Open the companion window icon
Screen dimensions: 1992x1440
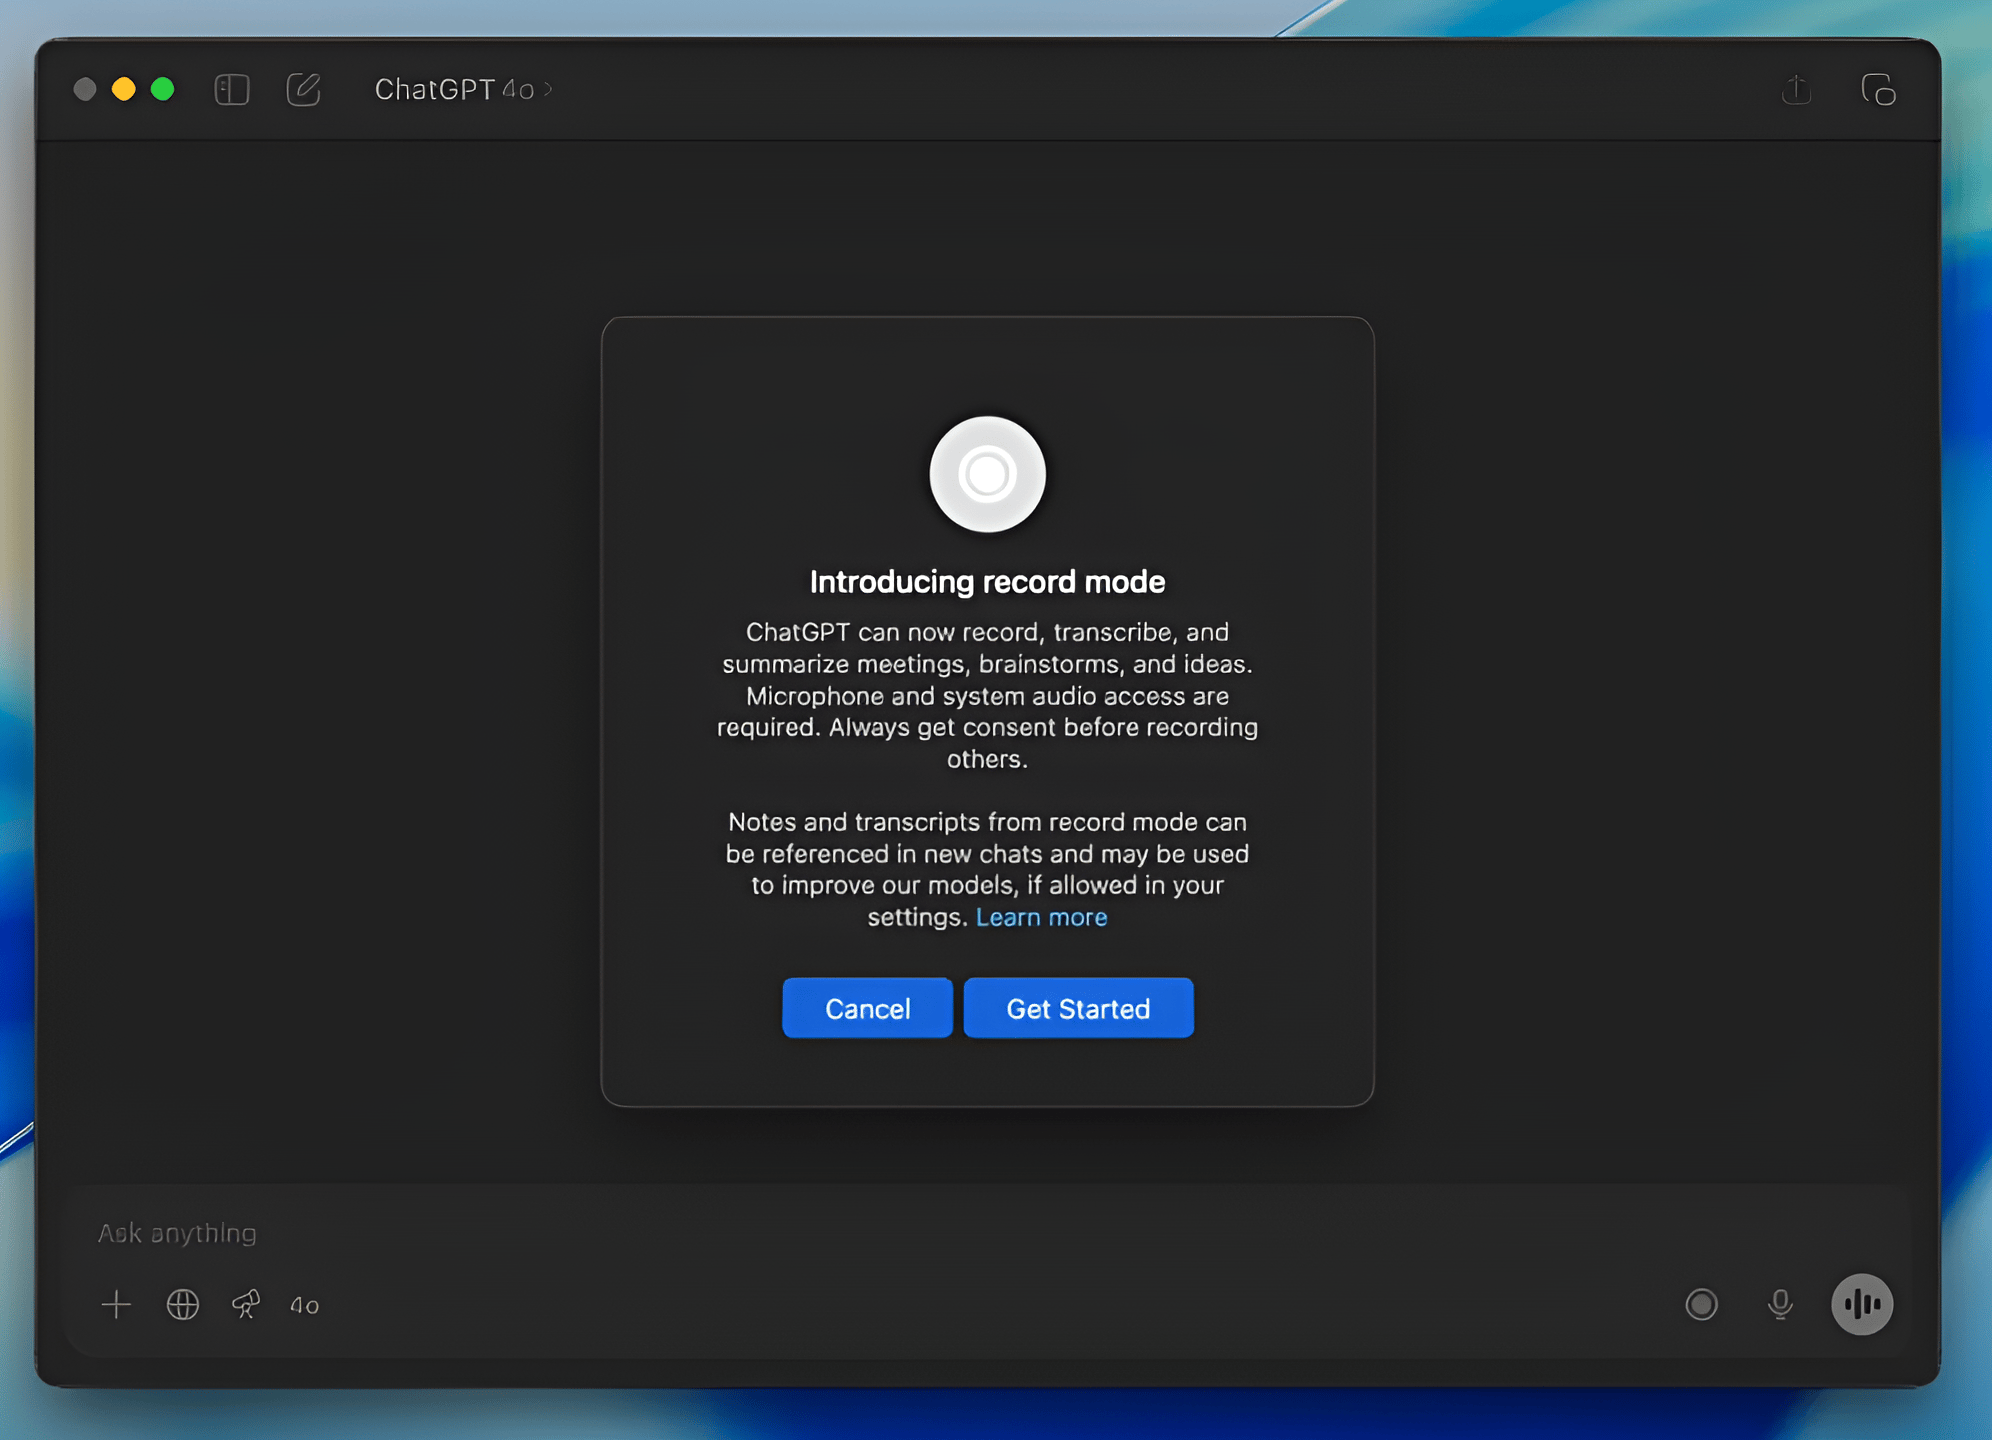(x=1878, y=89)
